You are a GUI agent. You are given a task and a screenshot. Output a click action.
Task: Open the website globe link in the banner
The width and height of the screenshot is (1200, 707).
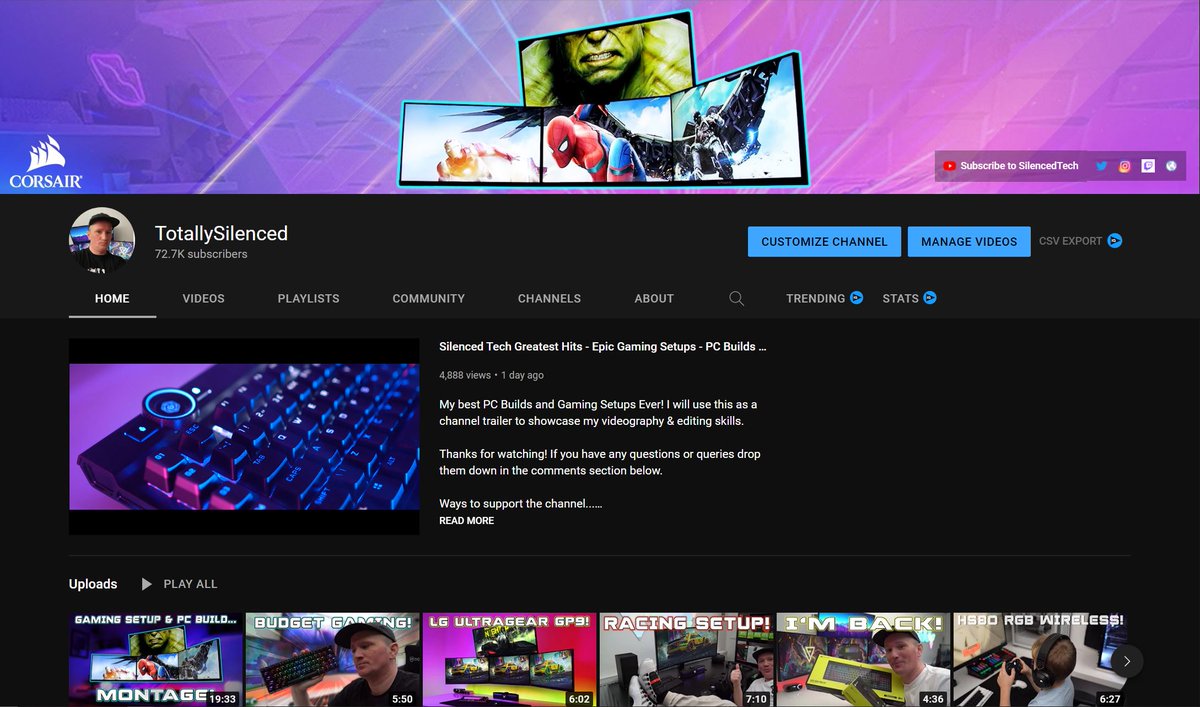pos(1171,166)
